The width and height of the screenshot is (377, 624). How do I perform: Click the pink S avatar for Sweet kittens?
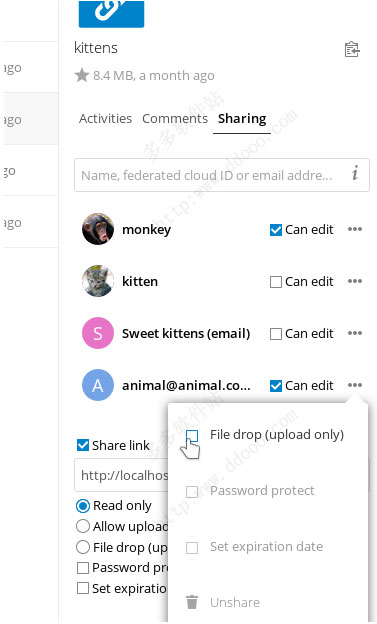pos(98,333)
